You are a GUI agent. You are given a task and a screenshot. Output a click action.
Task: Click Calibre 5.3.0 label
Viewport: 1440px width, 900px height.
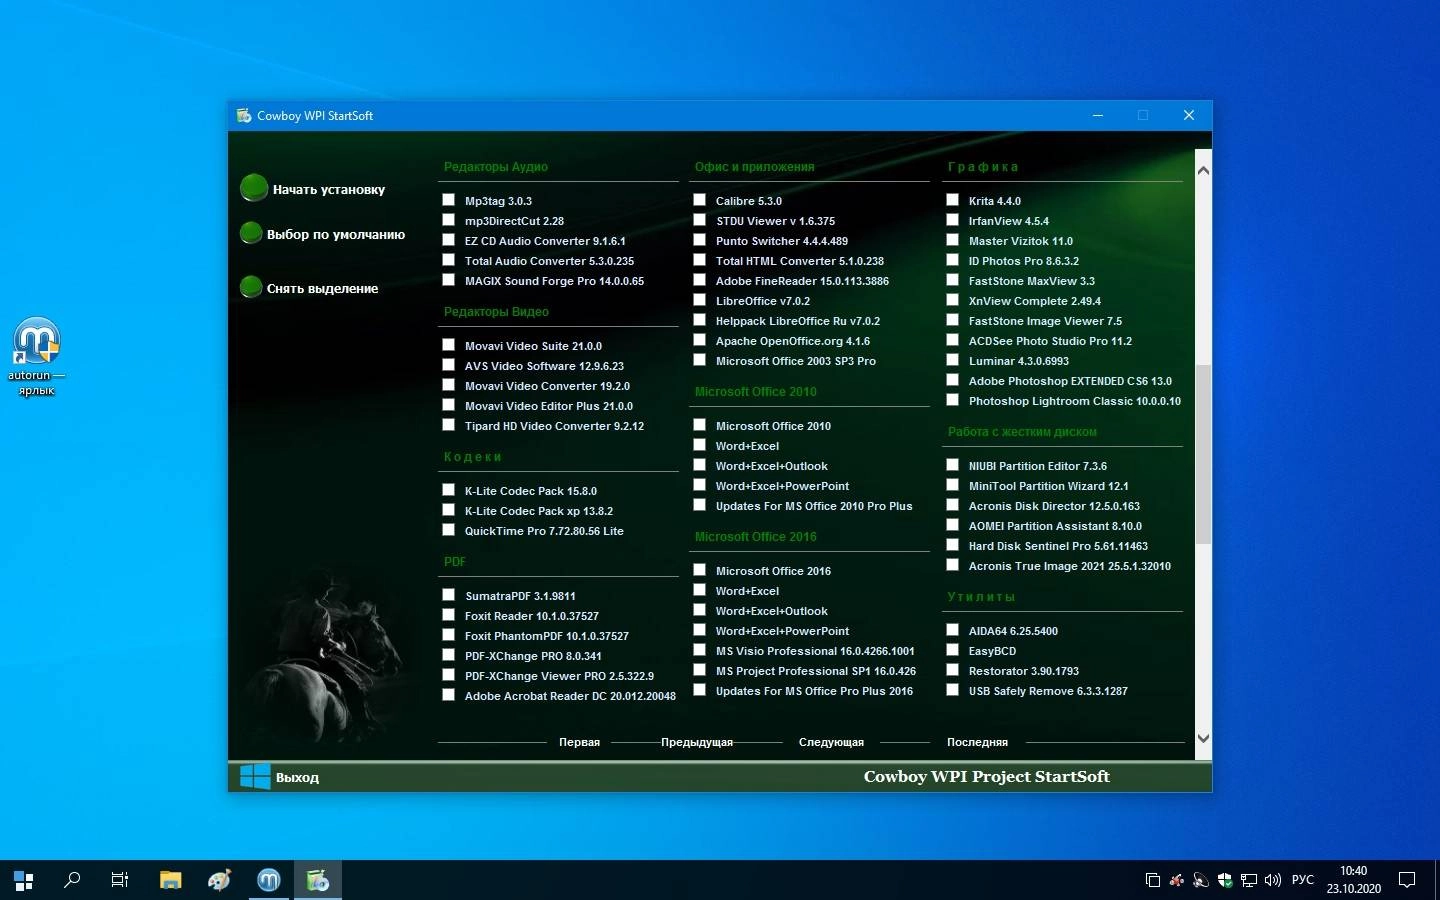[x=749, y=201]
